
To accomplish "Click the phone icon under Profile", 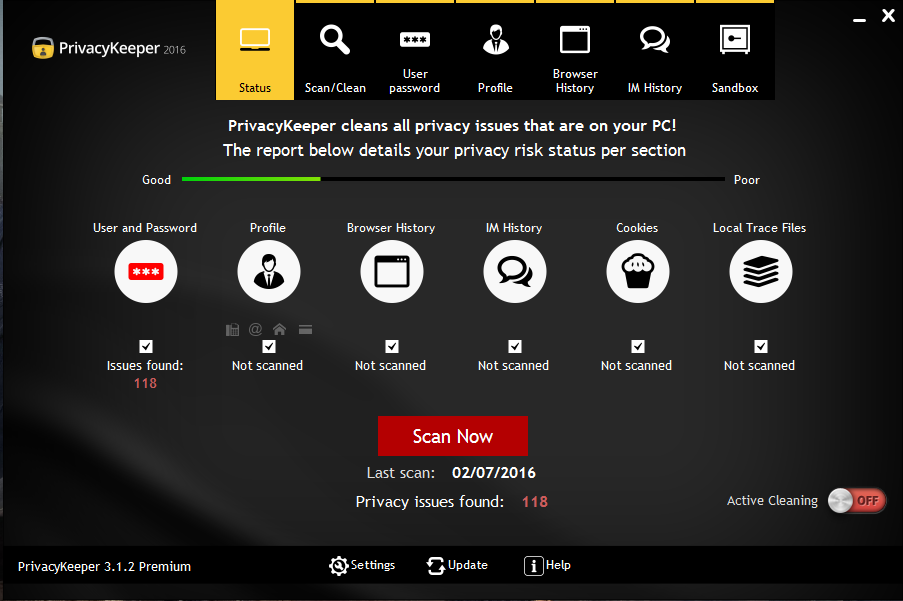I will point(232,329).
